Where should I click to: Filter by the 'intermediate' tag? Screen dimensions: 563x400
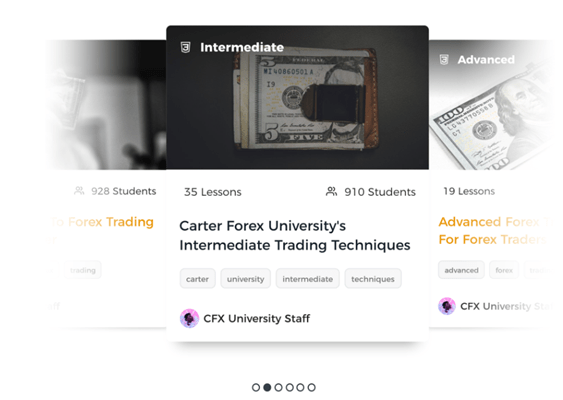click(x=308, y=279)
